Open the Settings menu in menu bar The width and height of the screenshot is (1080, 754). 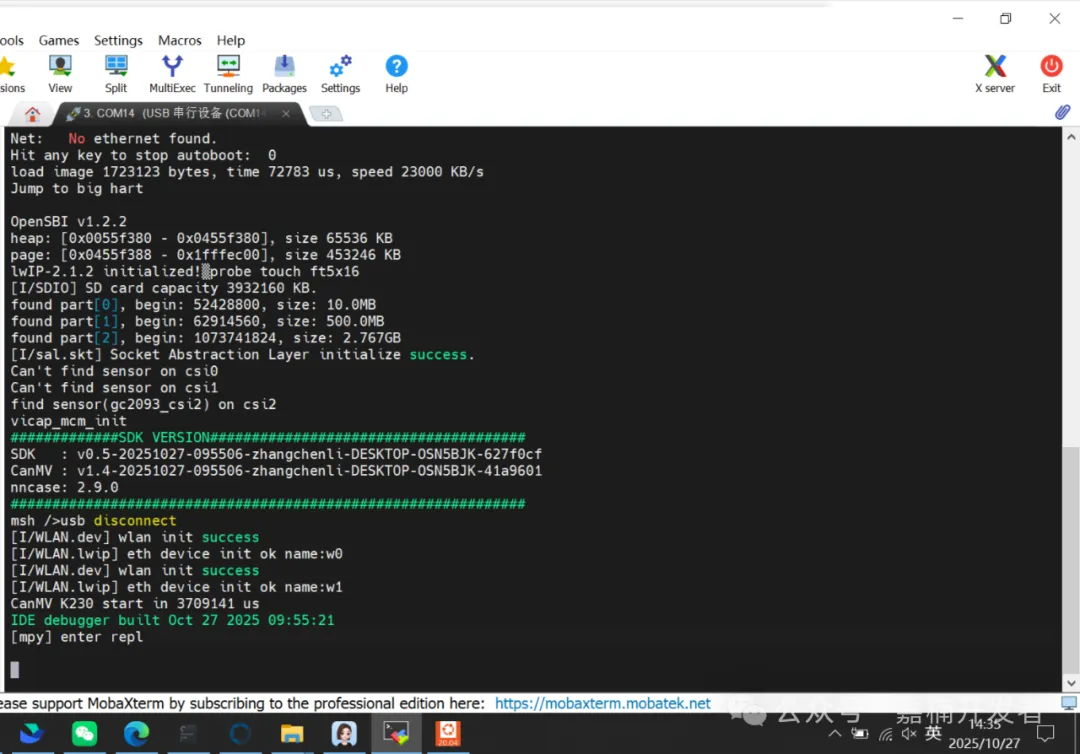click(x=118, y=40)
